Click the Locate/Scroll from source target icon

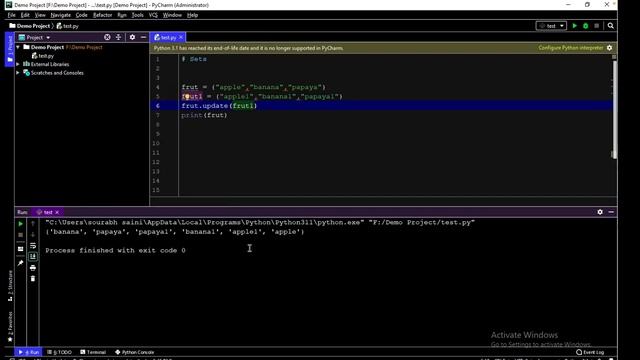[107, 37]
